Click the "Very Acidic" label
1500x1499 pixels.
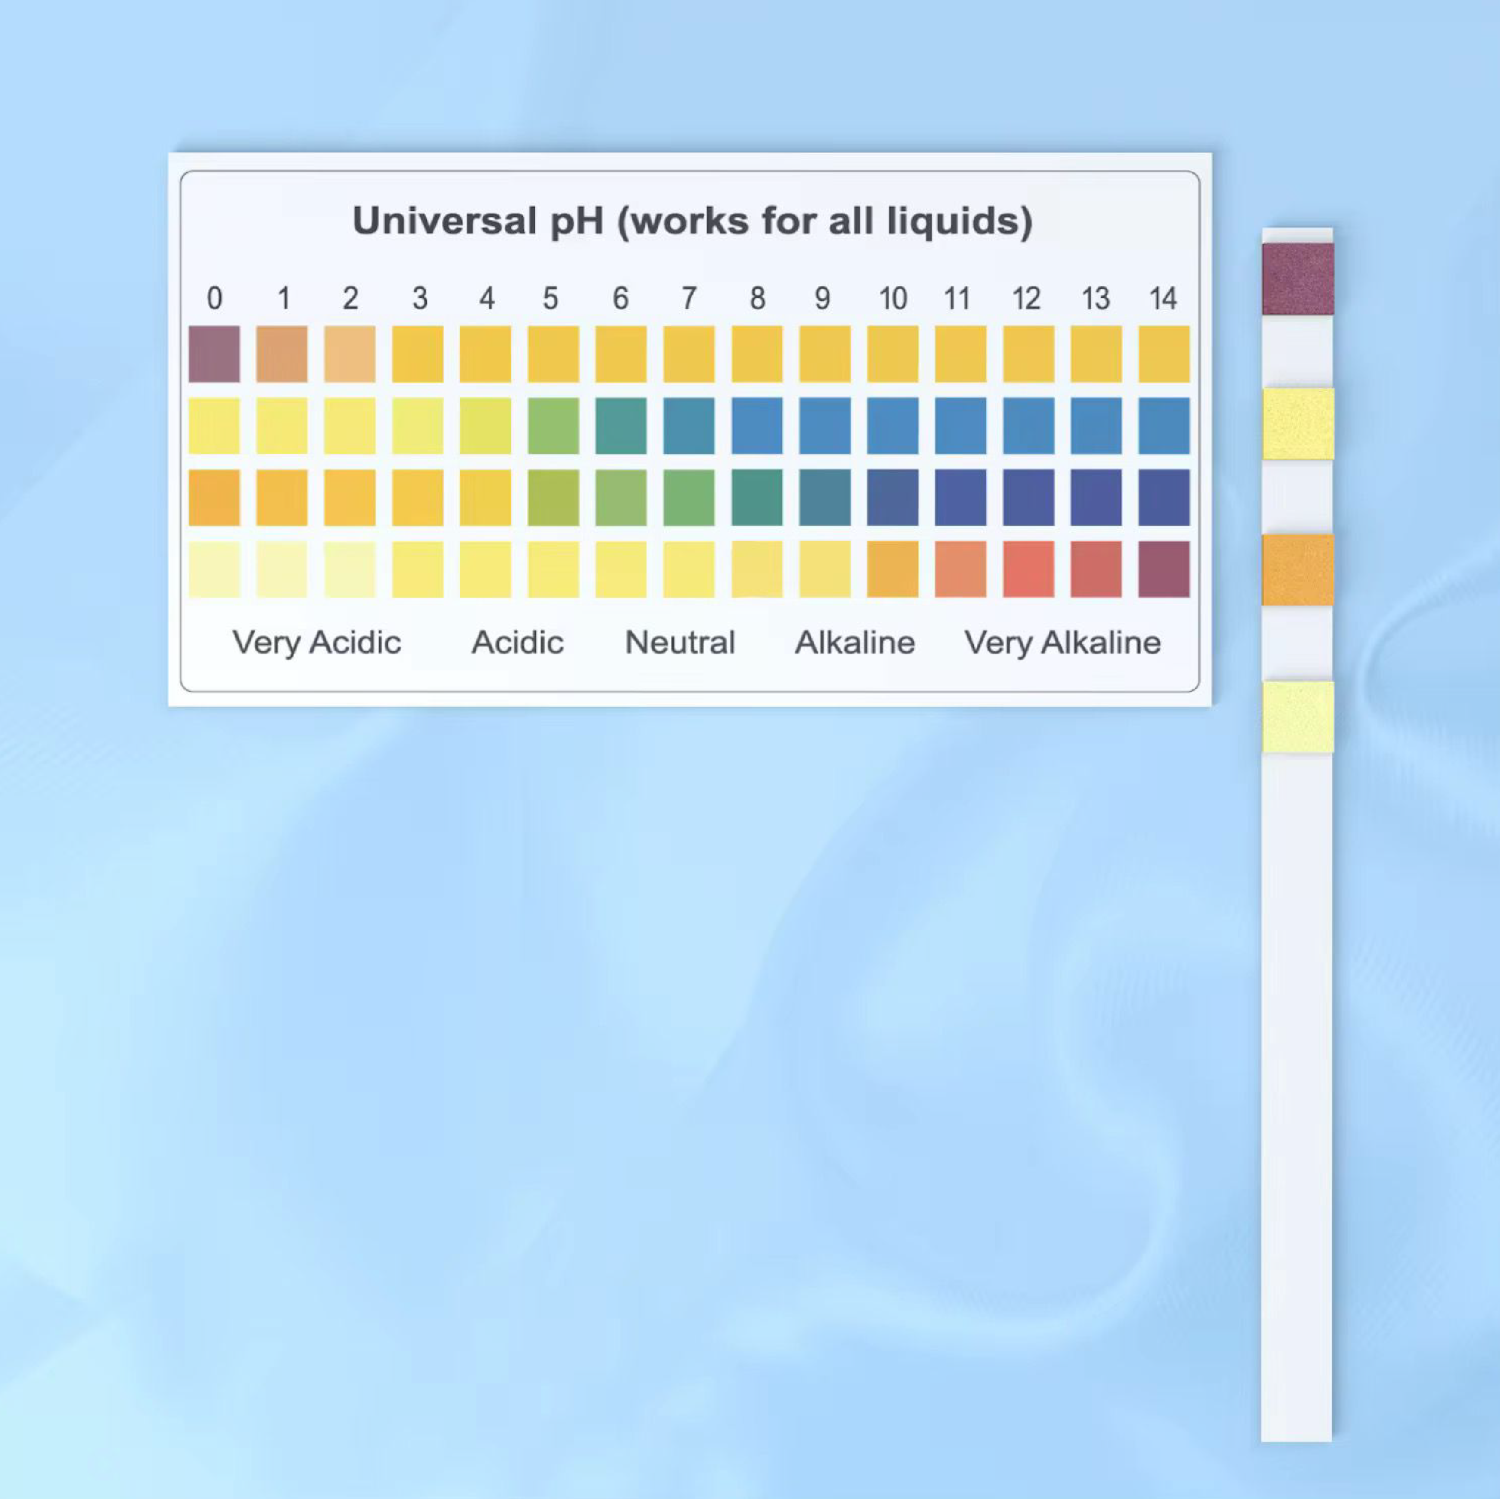pos(316,642)
